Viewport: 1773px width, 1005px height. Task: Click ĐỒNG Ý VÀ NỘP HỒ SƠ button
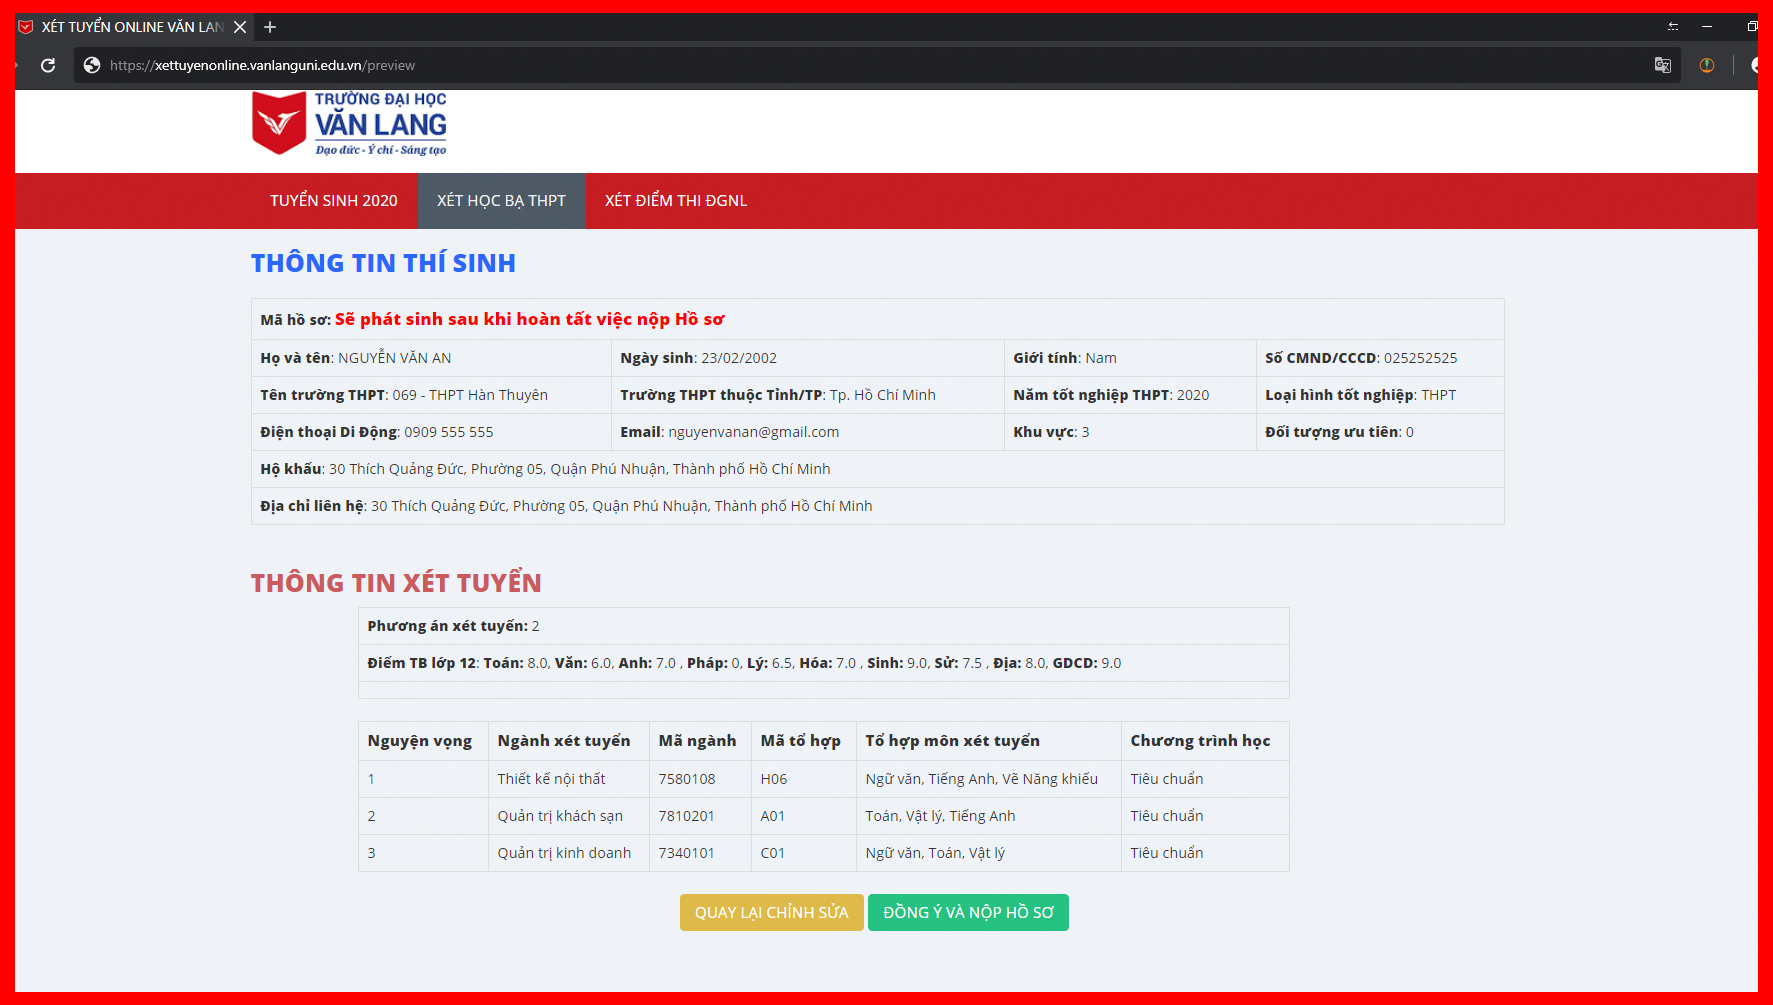[x=968, y=912]
